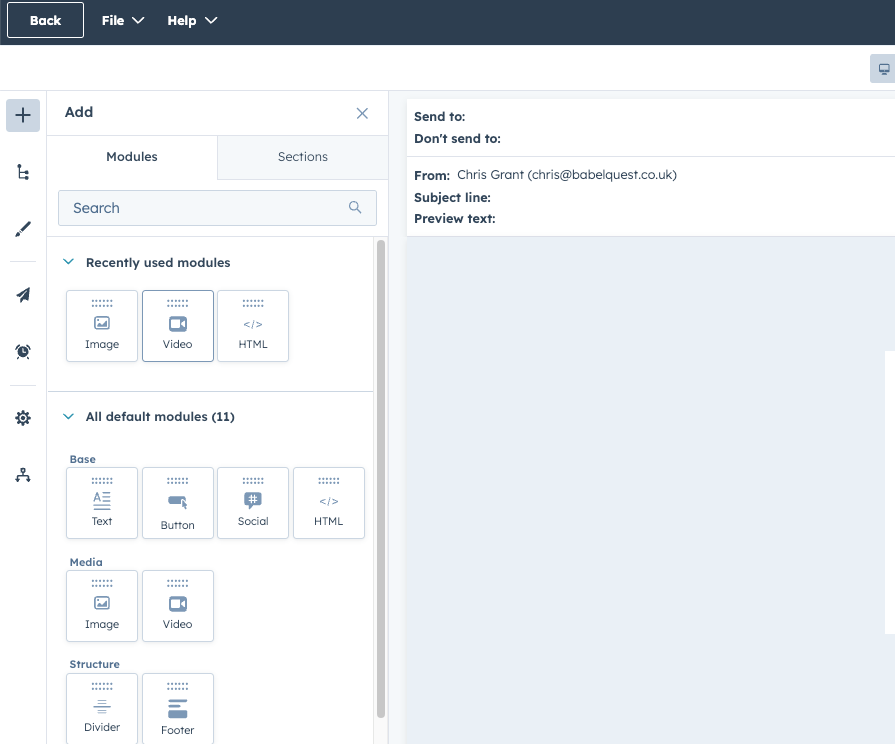Select the paintbrush design icon
This screenshot has height=744, width=895.
tap(23, 230)
